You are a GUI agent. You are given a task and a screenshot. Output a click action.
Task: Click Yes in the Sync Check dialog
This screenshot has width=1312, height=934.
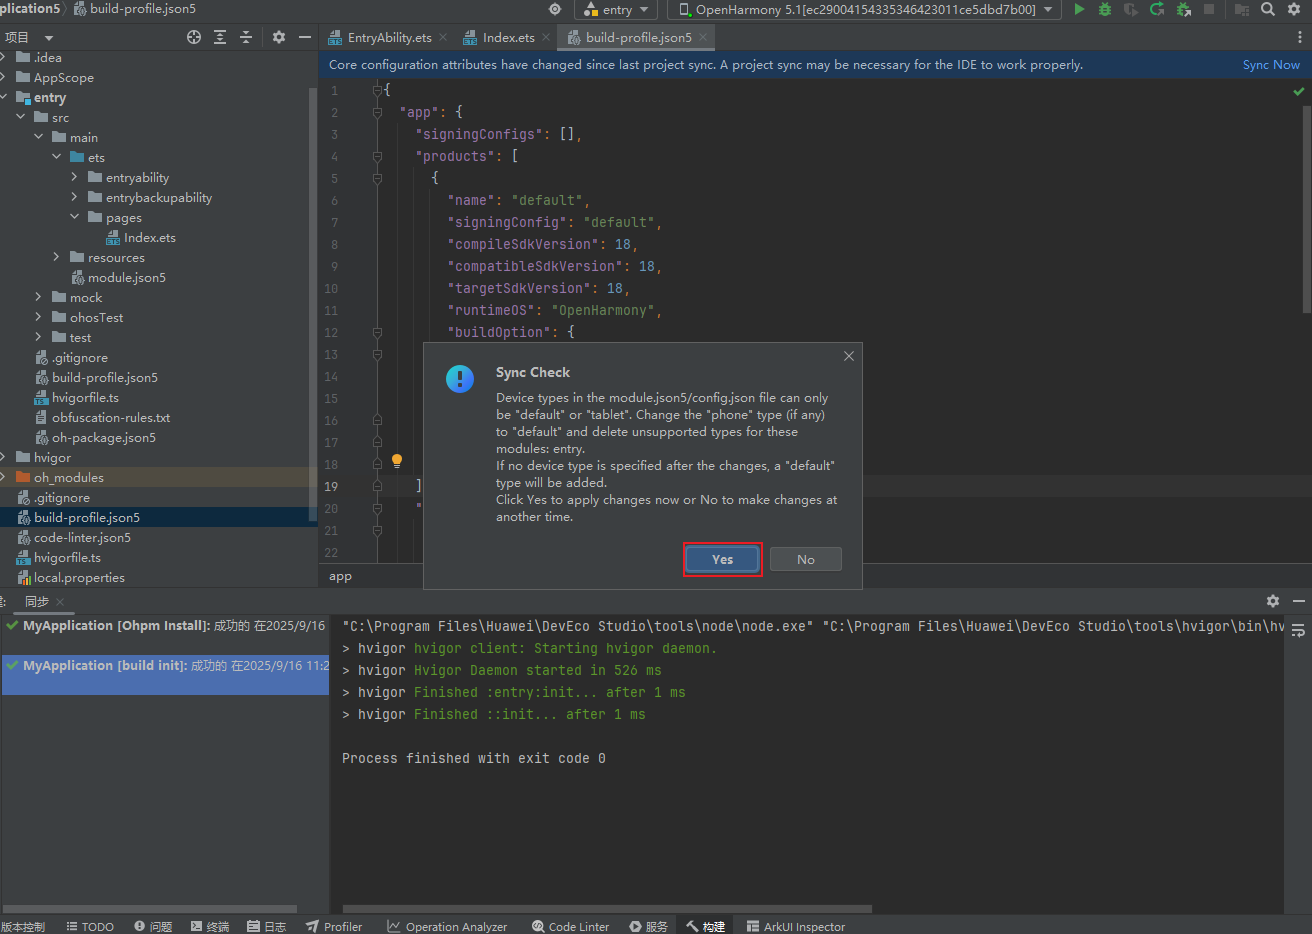tap(723, 559)
